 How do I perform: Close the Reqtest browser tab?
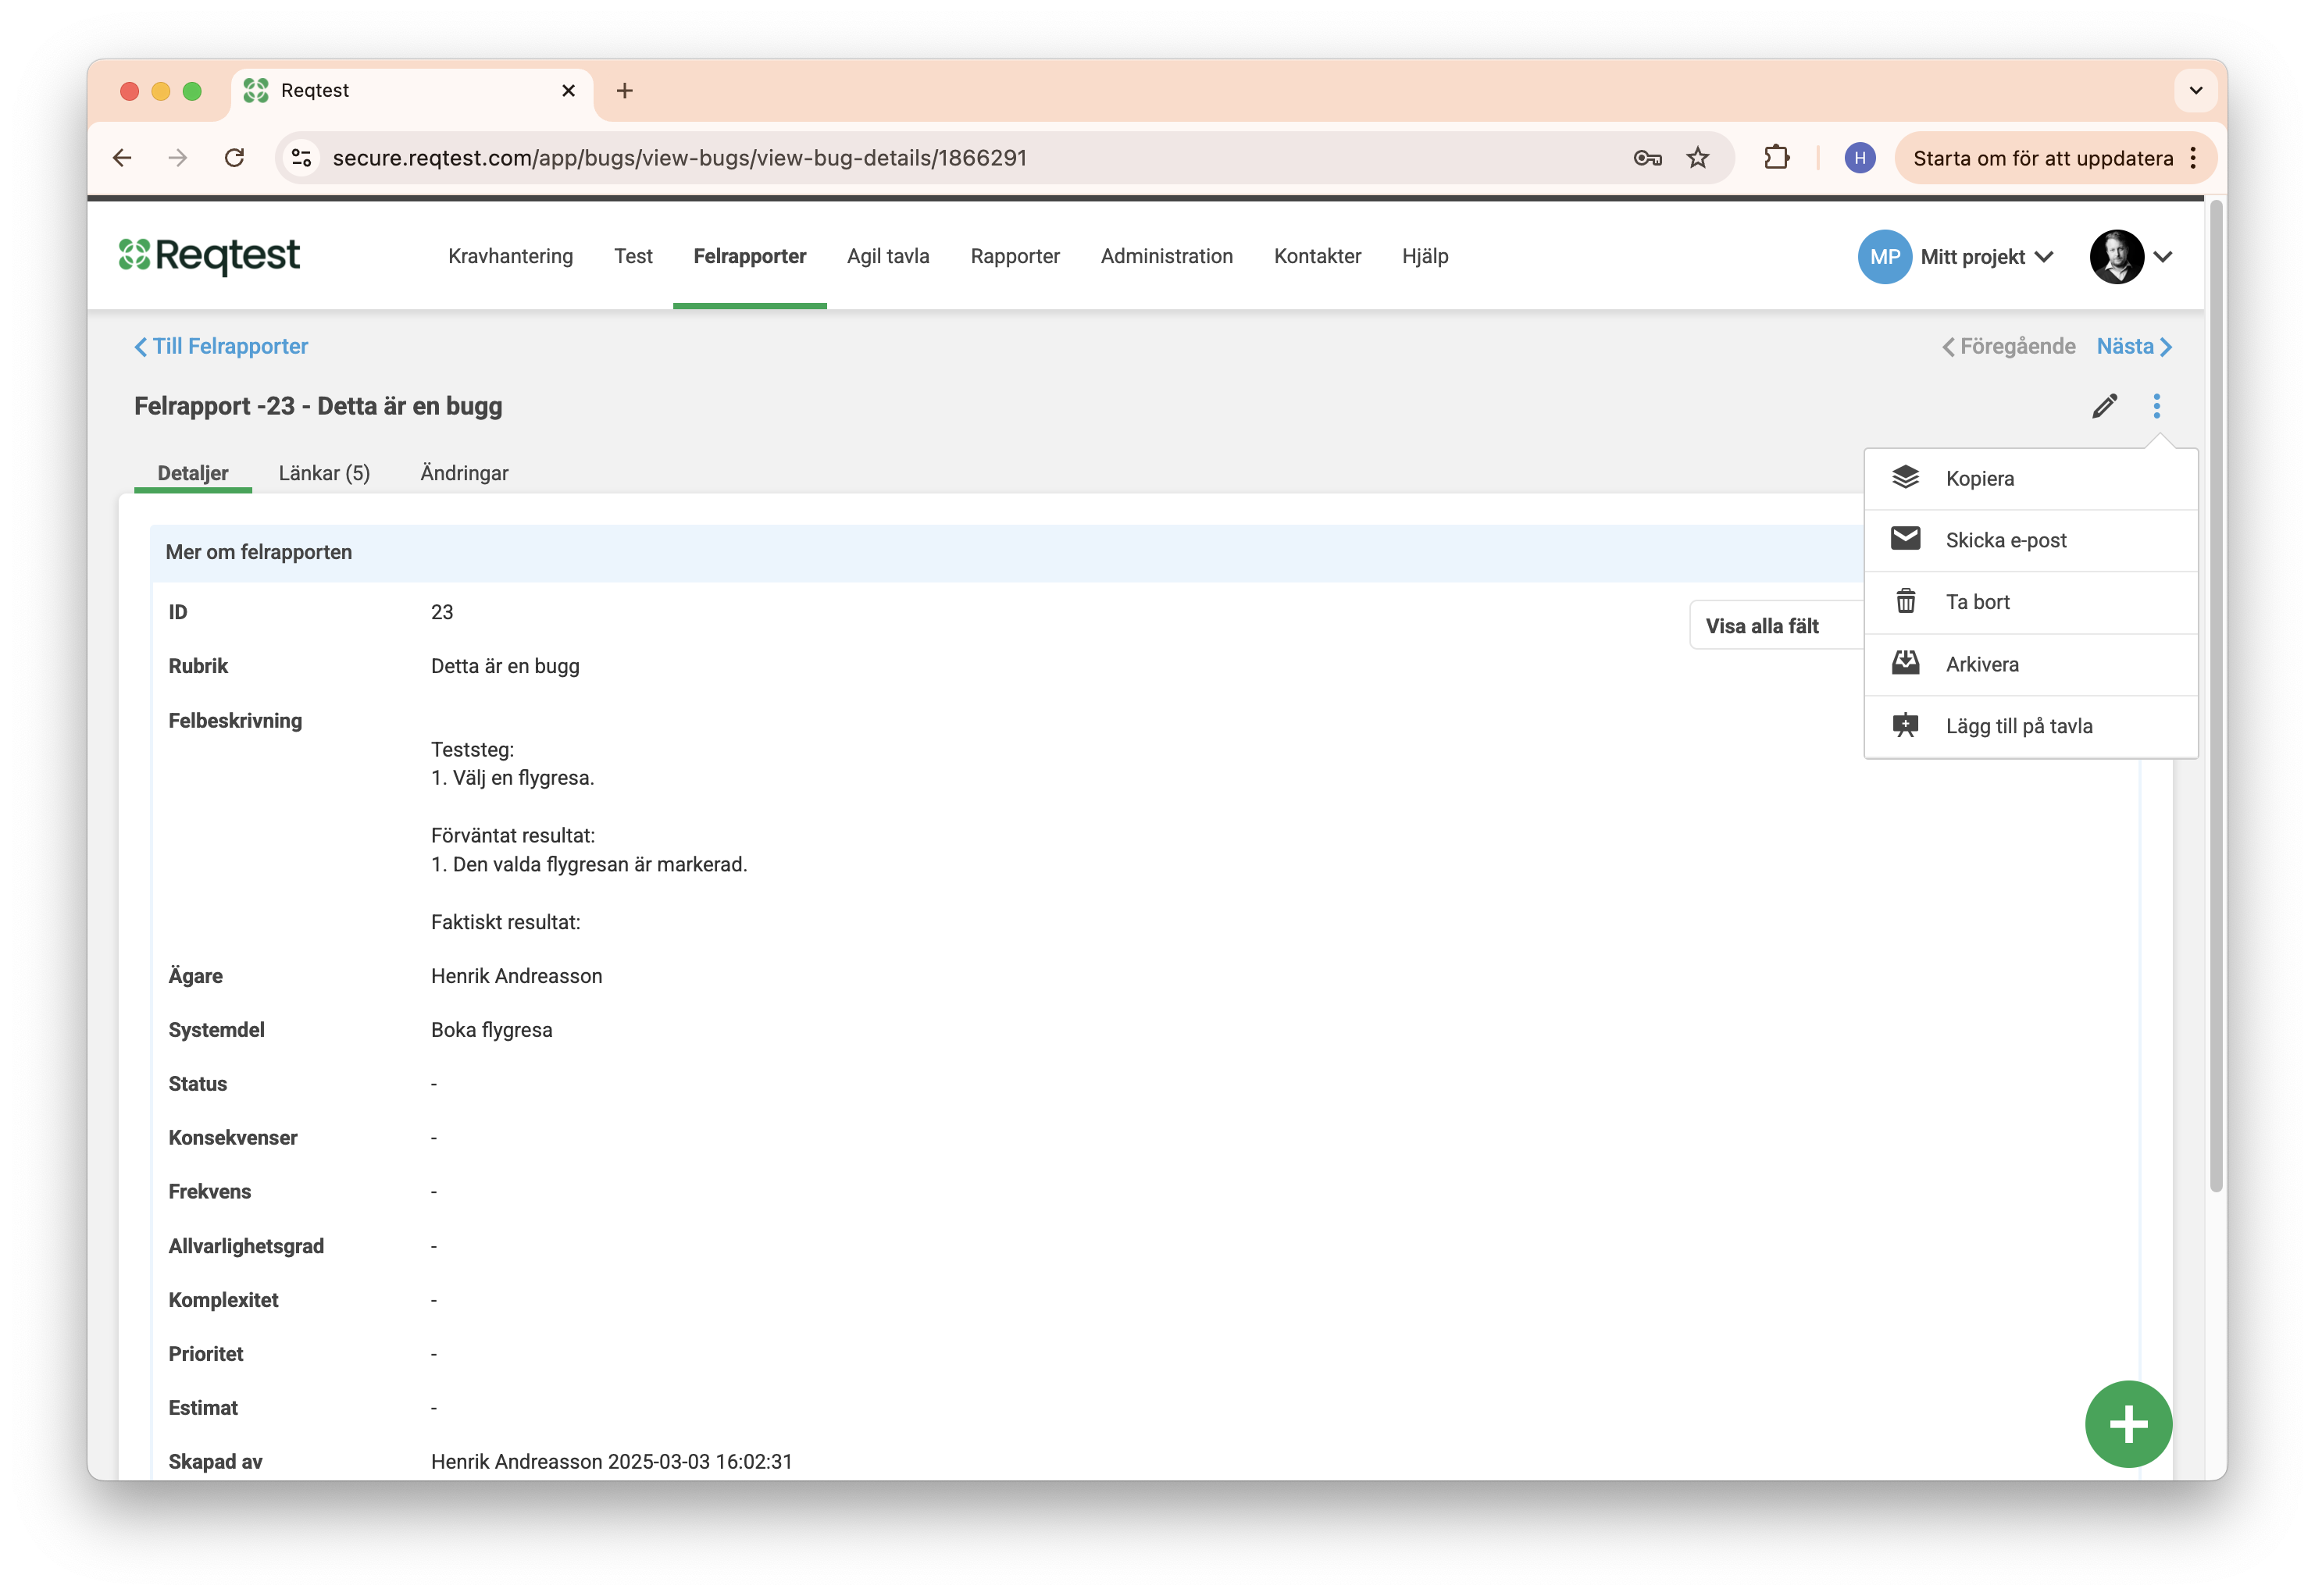click(568, 91)
